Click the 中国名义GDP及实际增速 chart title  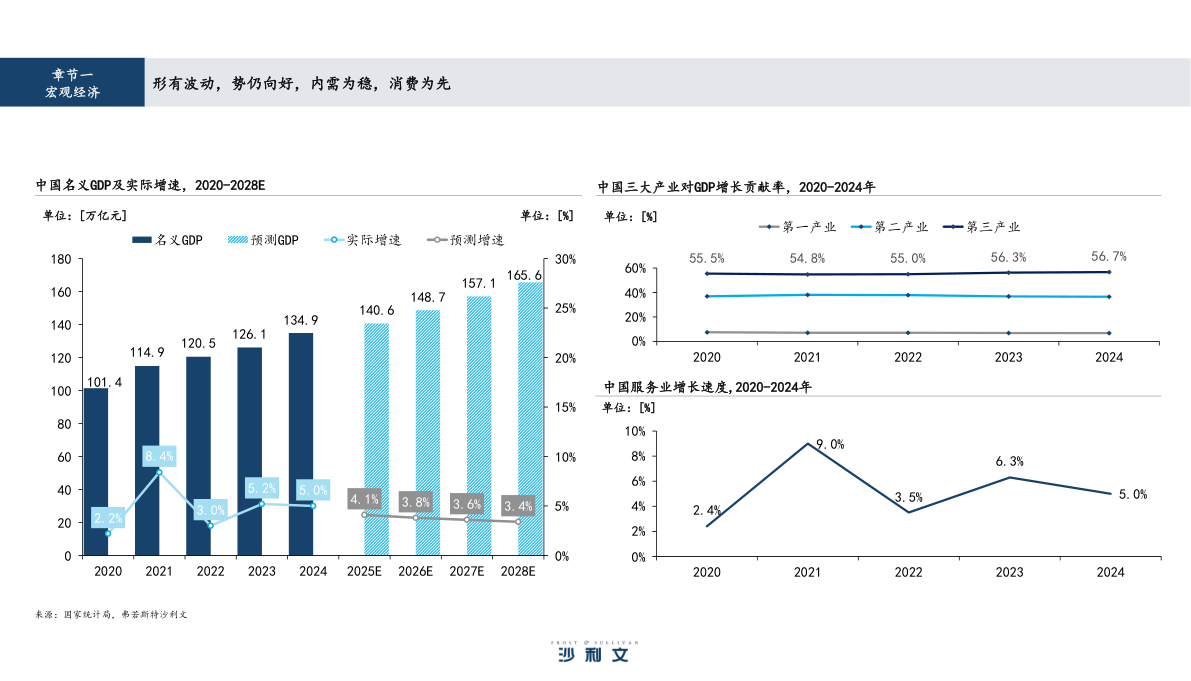pos(150,185)
